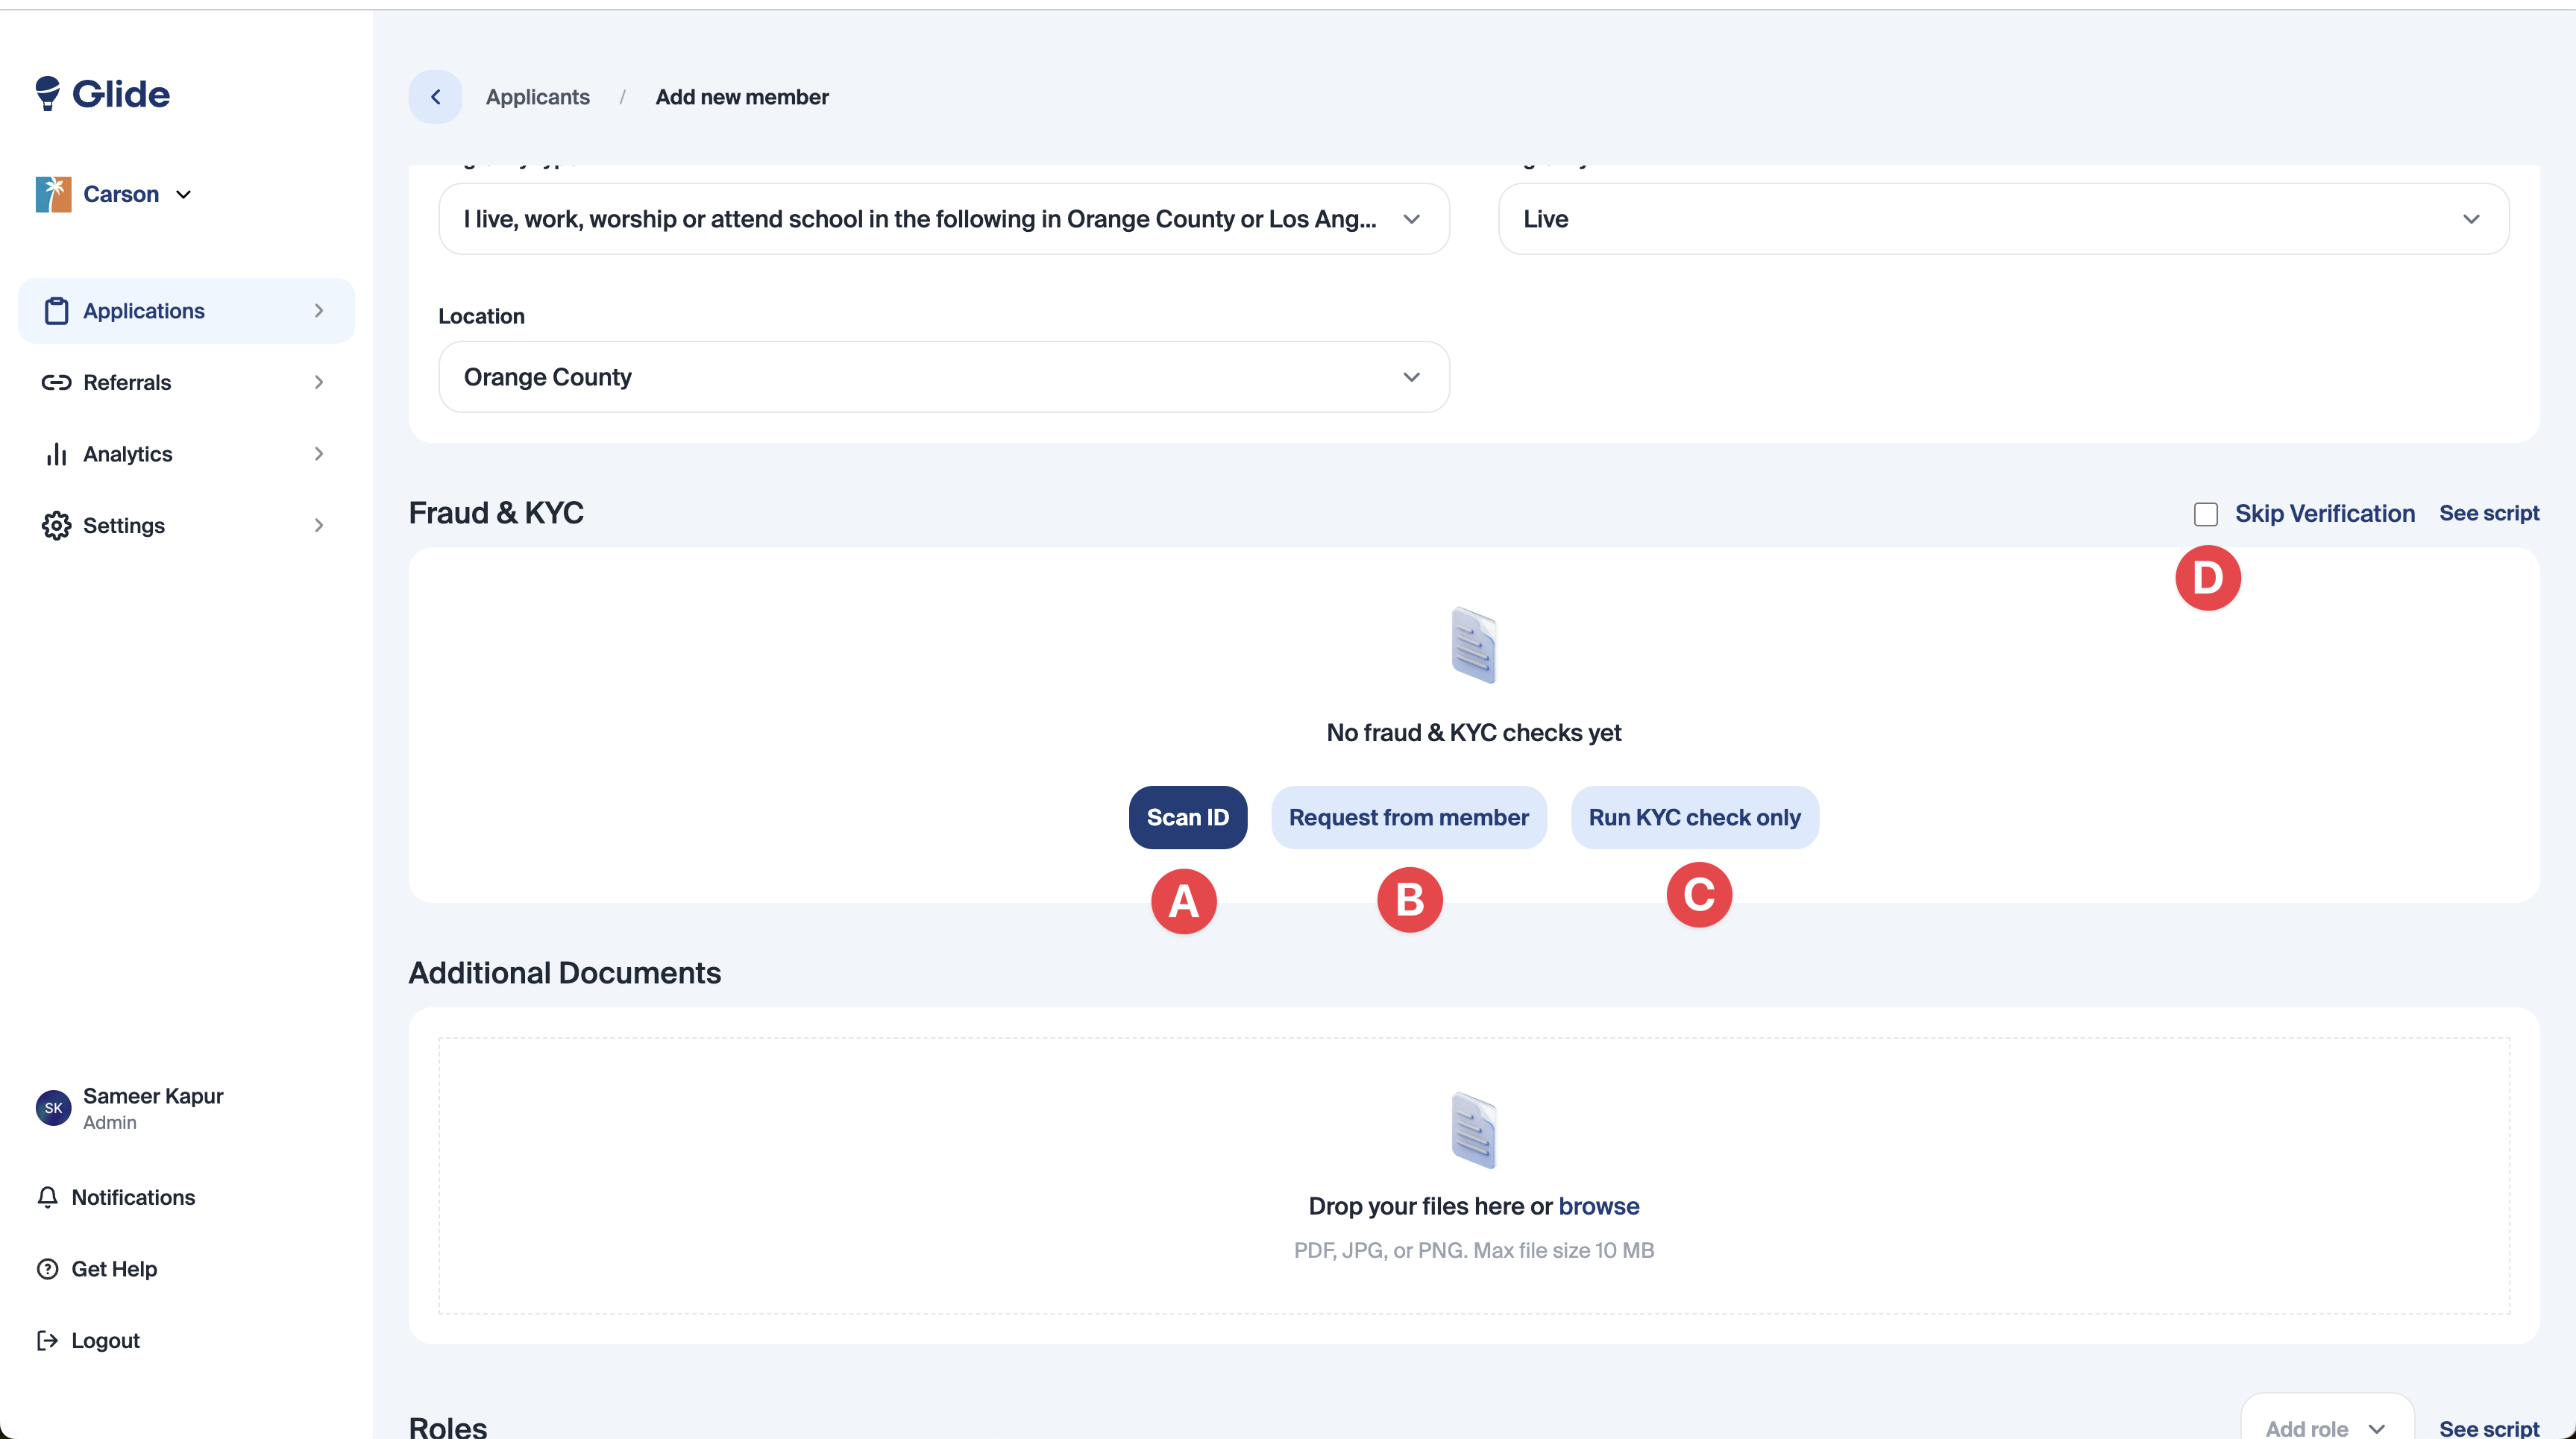Screen dimensions: 2576x1439
Task: Enable the Skip Verification checkbox
Action: click(2205, 514)
